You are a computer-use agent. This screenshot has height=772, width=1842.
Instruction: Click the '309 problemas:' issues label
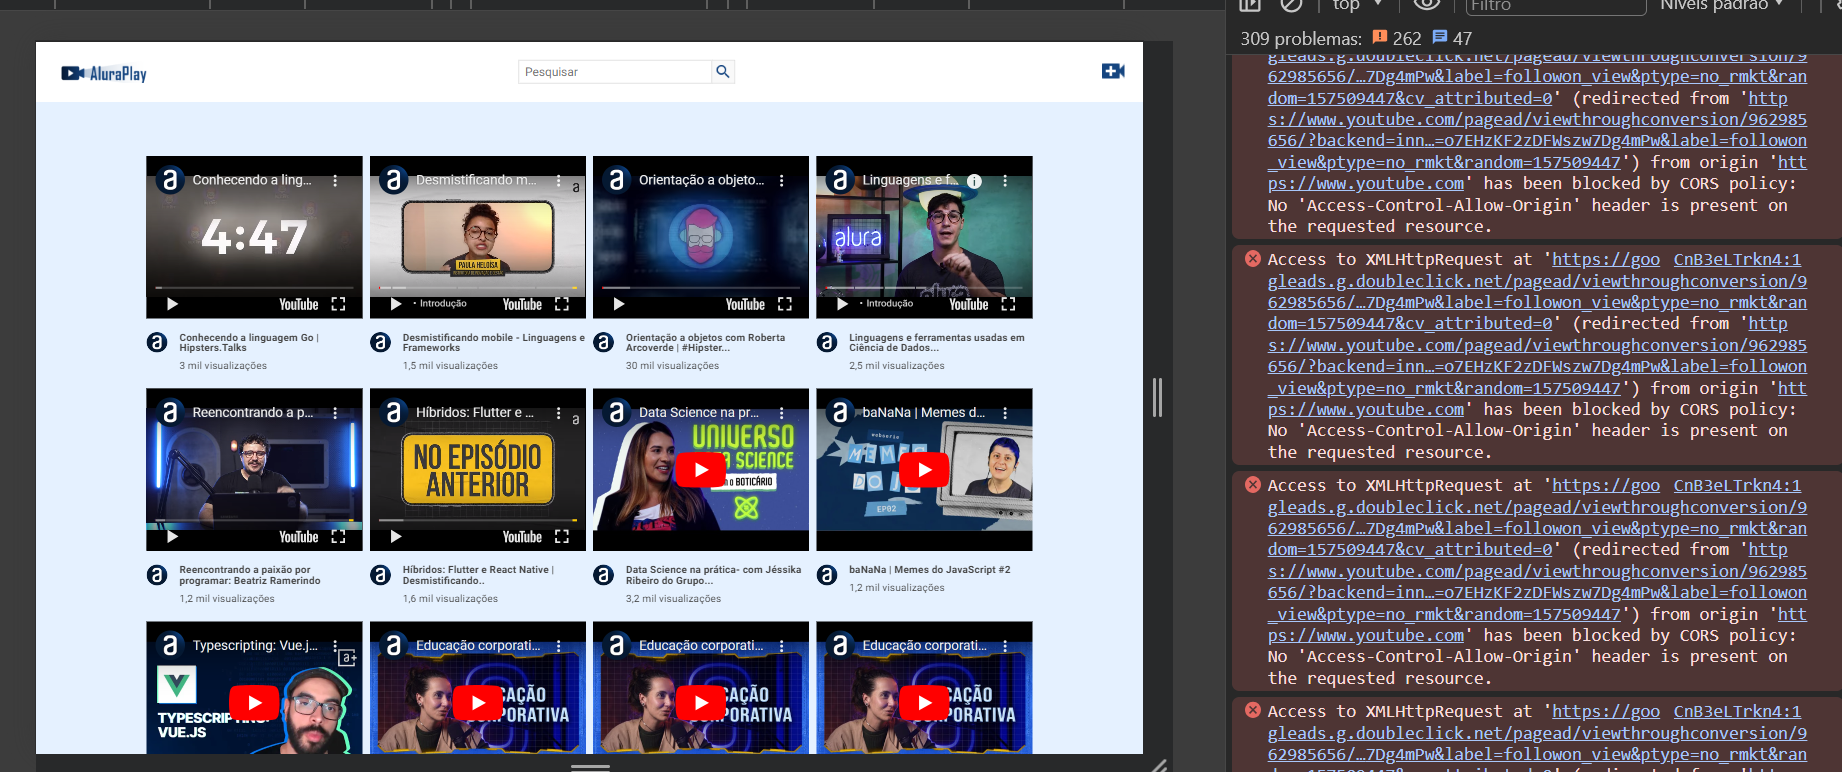coord(1301,38)
